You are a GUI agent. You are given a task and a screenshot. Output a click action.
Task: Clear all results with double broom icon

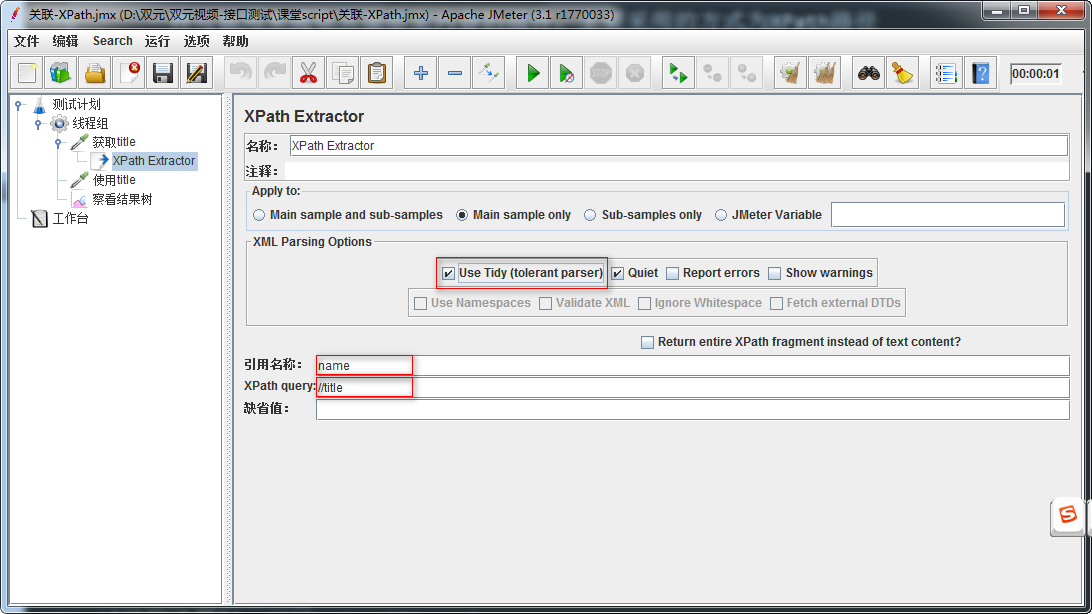pos(825,73)
